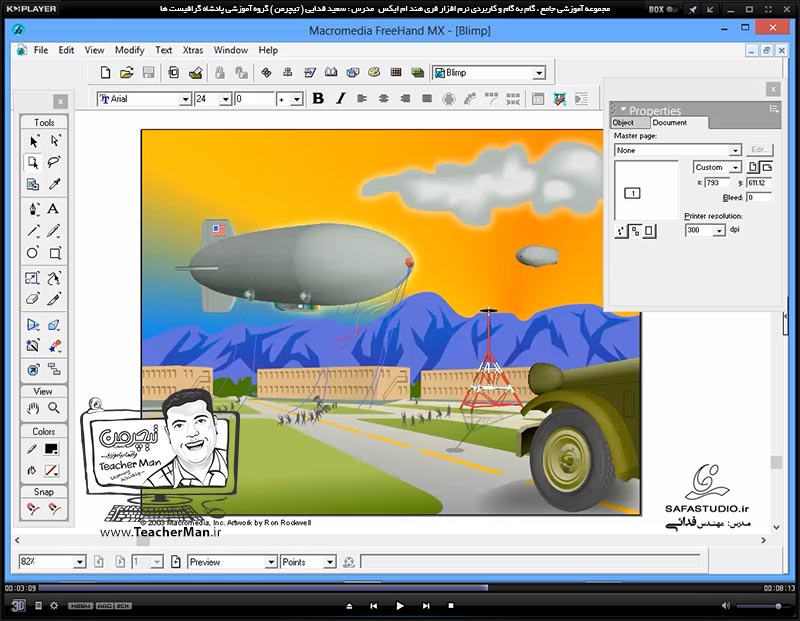
Task: Open the File menu
Action: 41,50
